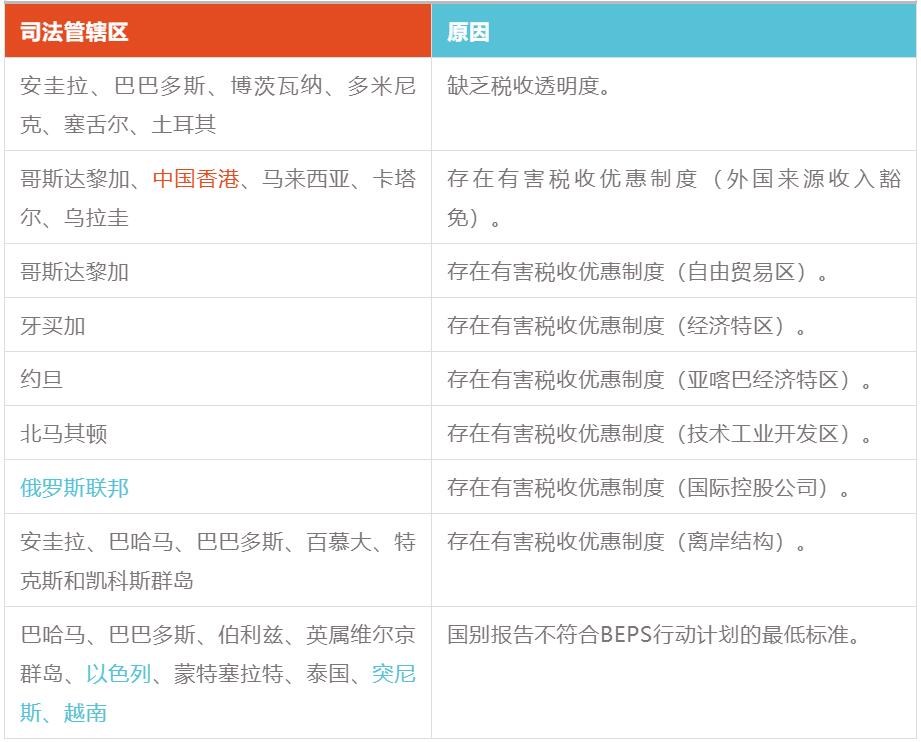Click the 约旦 jurisdiction cell
This screenshot has height=742, width=921.
42,380
